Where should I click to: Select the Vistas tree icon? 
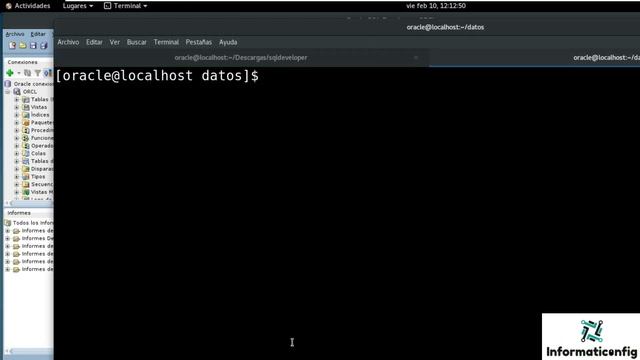(26, 107)
